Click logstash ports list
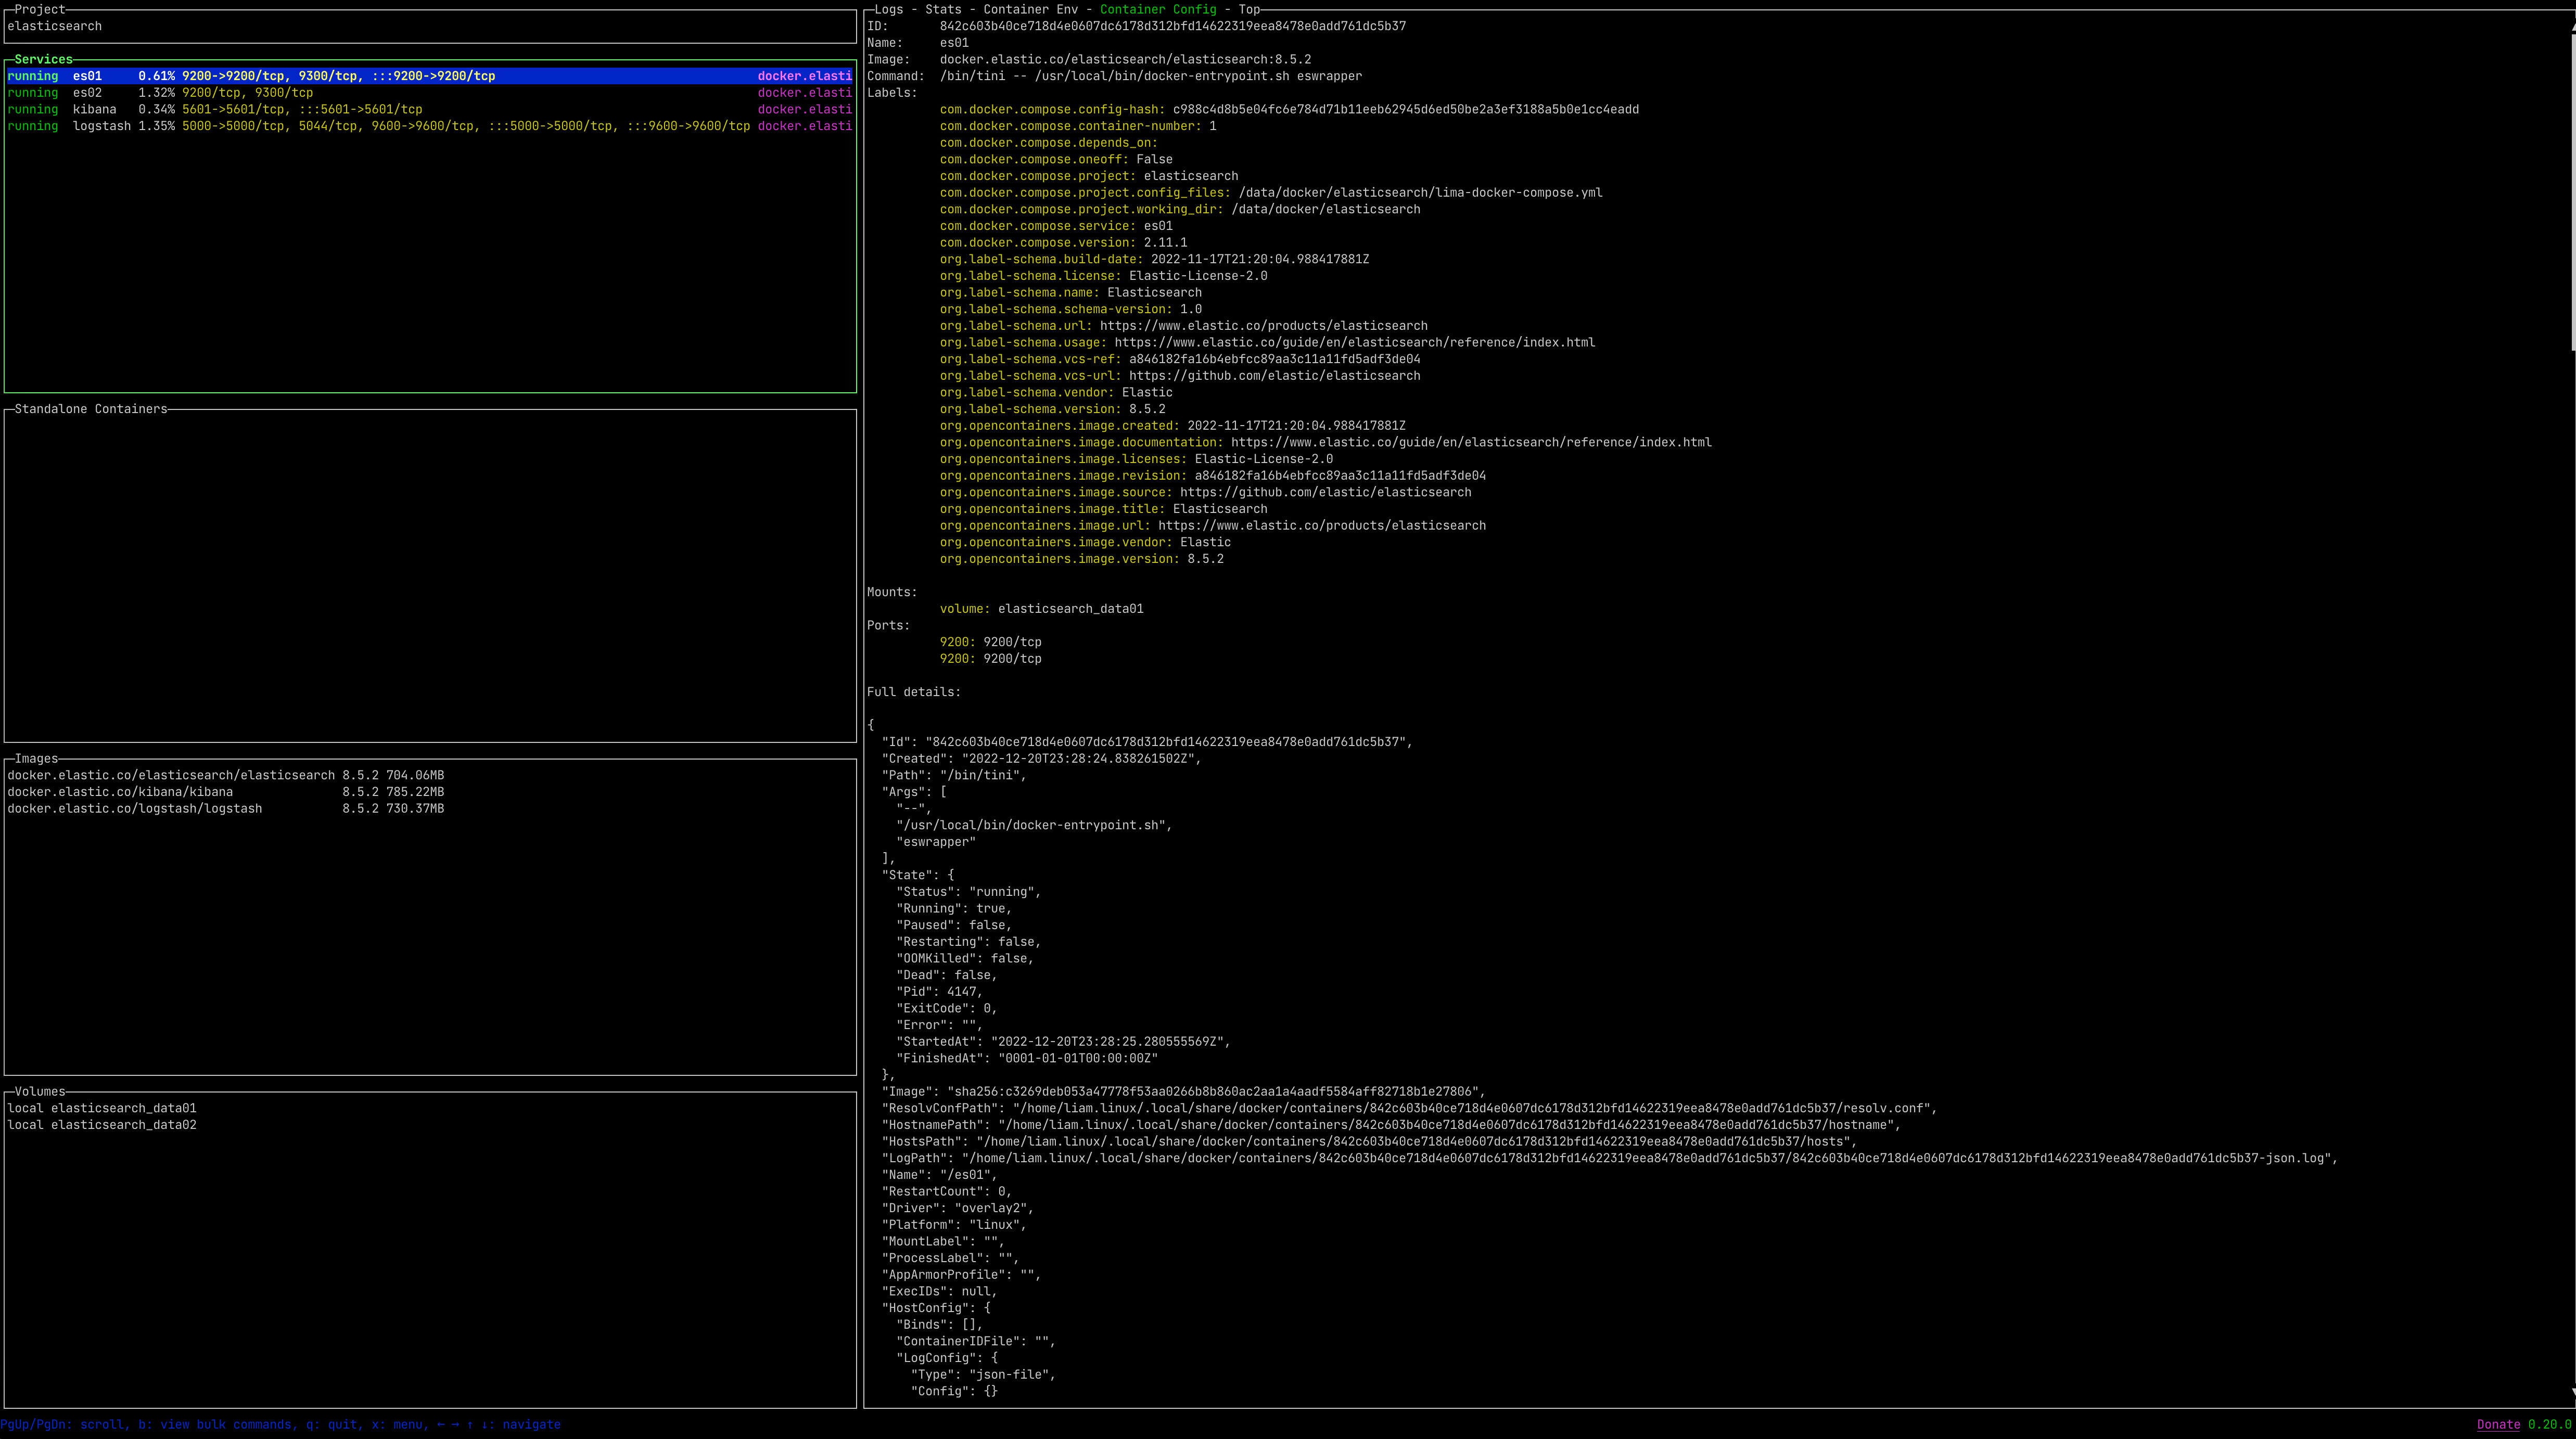The image size is (2576, 1439). click(466, 126)
